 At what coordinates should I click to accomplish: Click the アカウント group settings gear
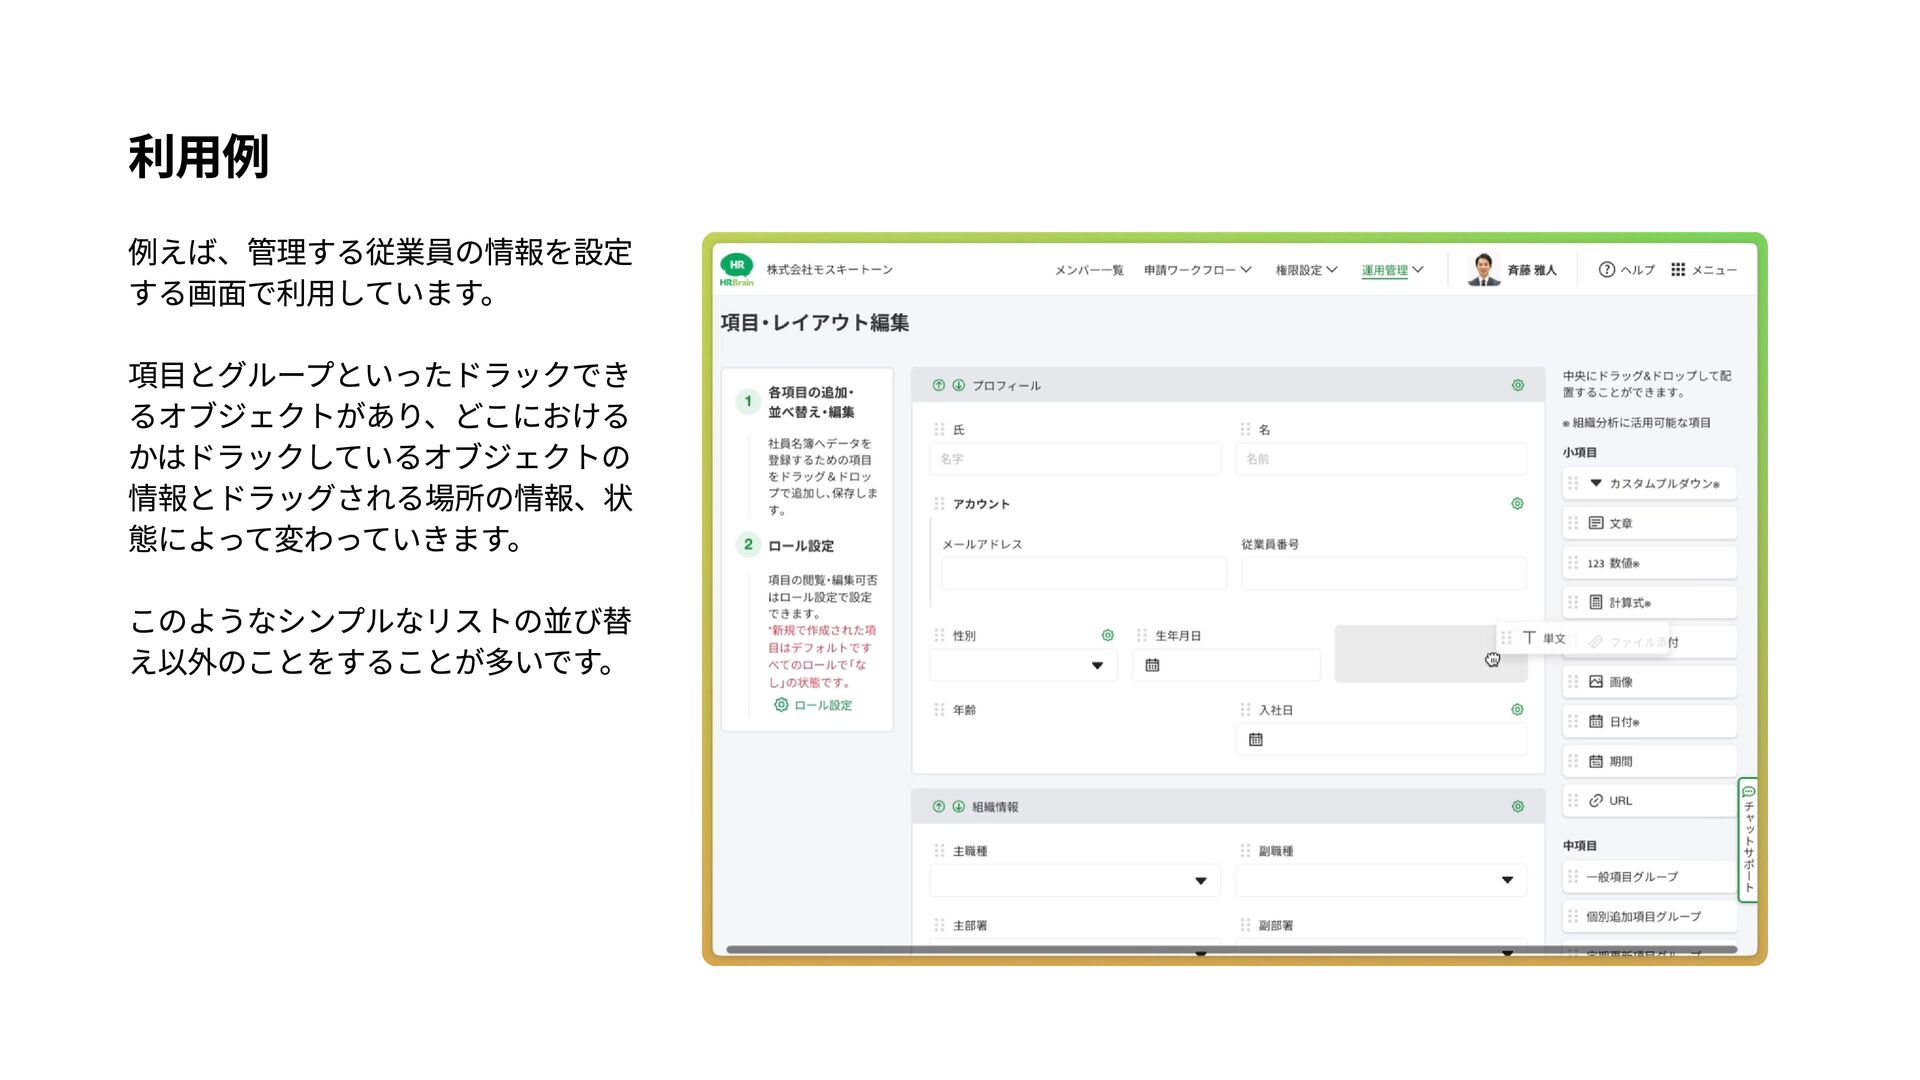click(1517, 504)
